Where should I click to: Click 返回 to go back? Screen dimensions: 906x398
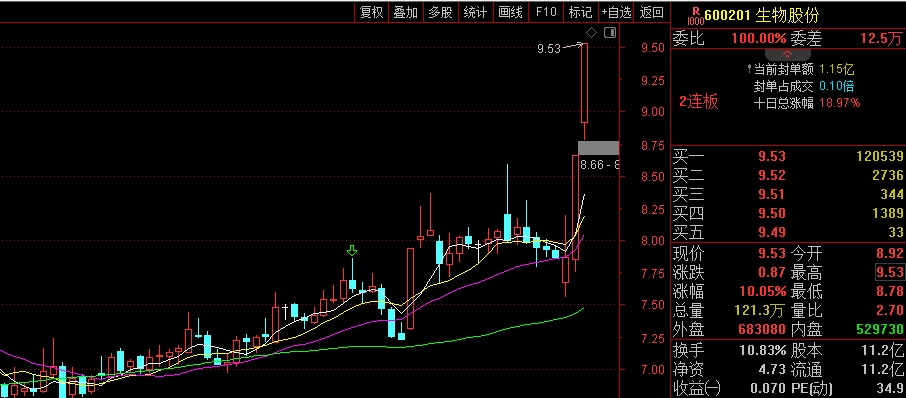click(x=652, y=12)
